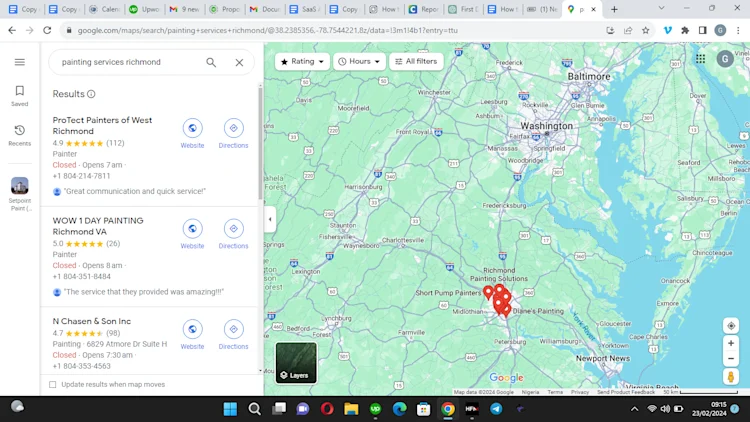This screenshot has width=750, height=422.
Task: Open the Chrome profile avatar
Action: click(720, 30)
